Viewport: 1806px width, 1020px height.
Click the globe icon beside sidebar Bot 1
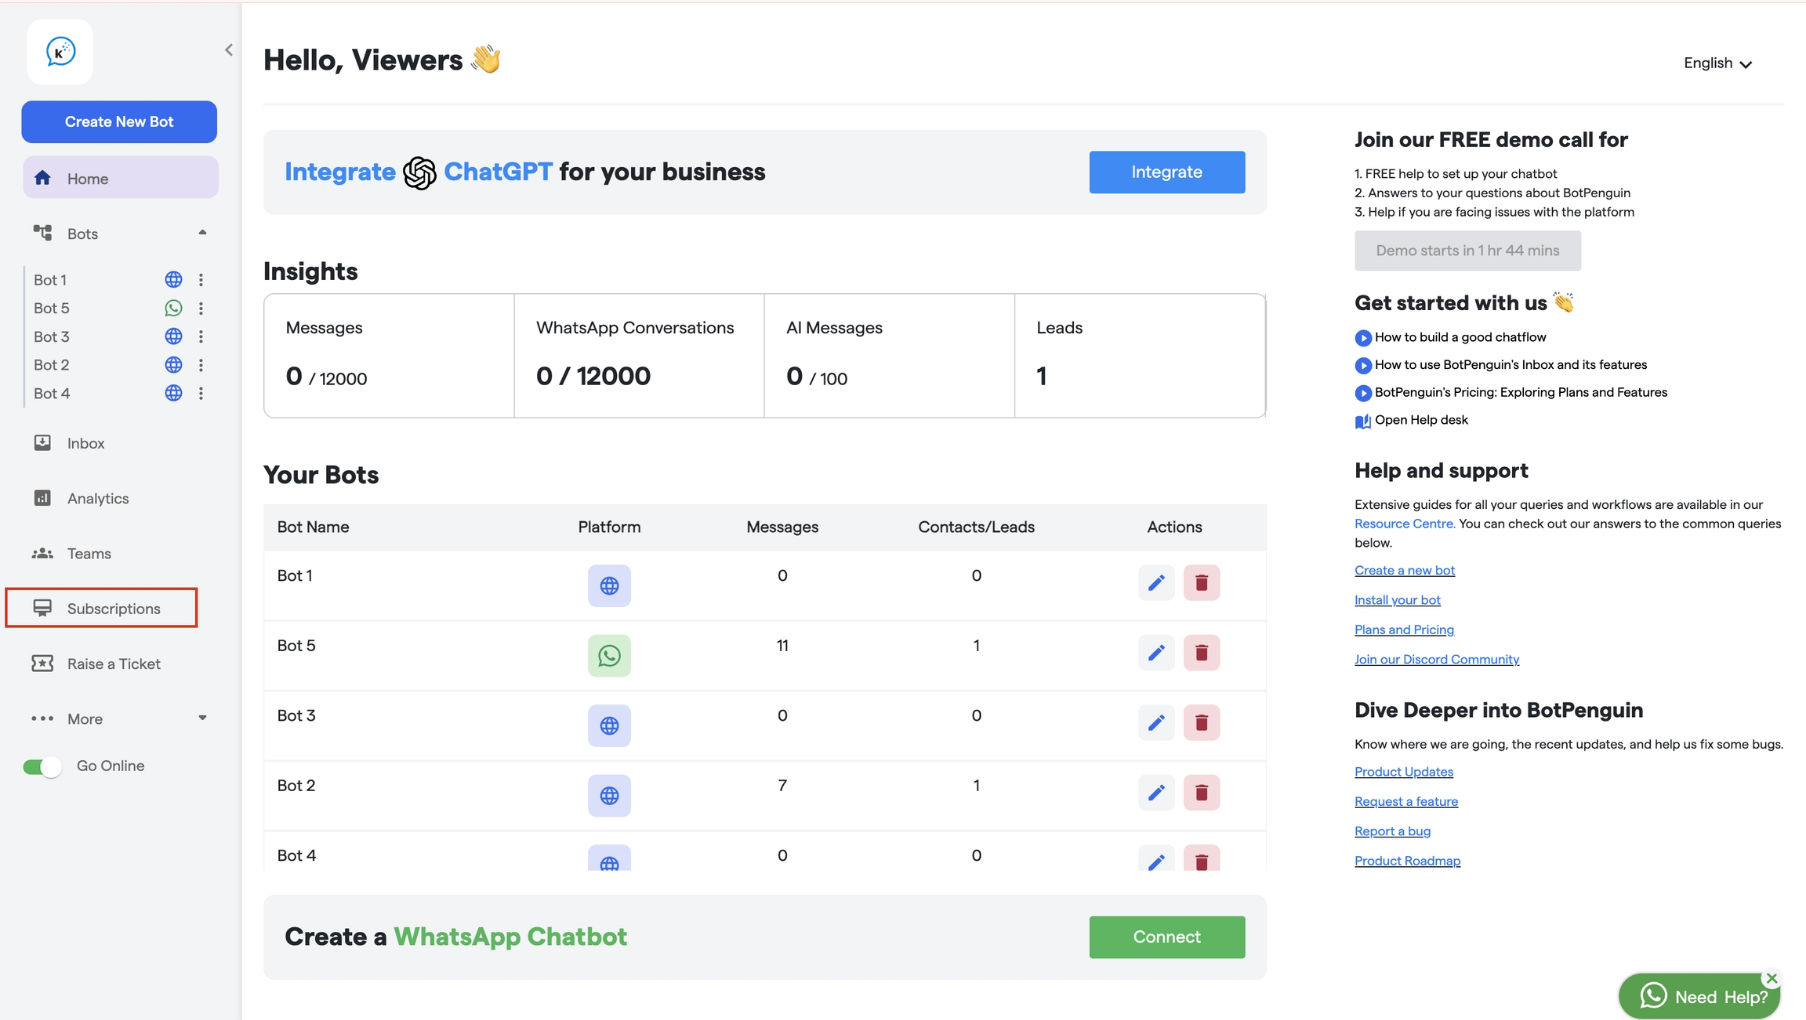coord(173,280)
